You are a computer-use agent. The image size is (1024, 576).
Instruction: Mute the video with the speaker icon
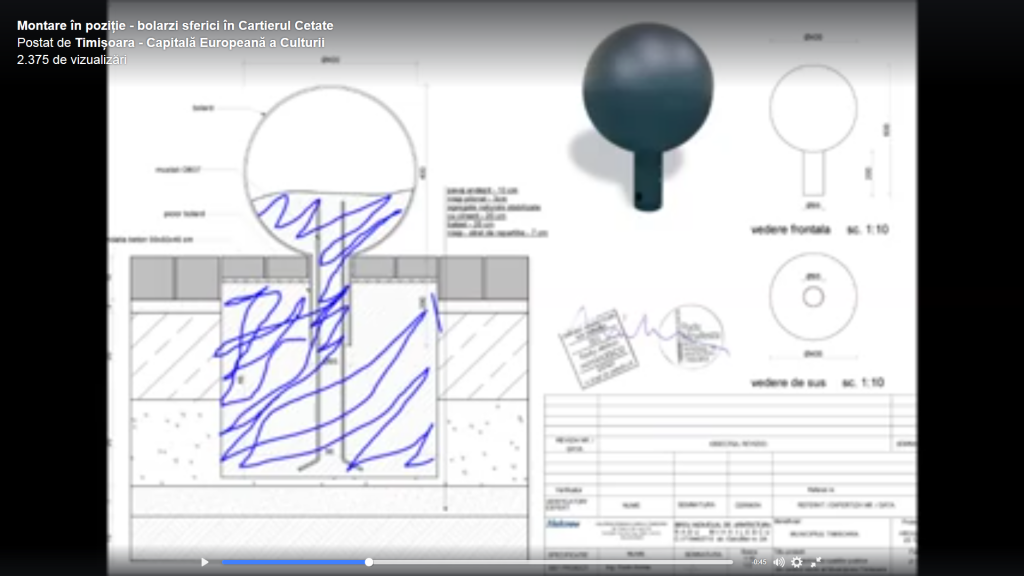pos(778,562)
